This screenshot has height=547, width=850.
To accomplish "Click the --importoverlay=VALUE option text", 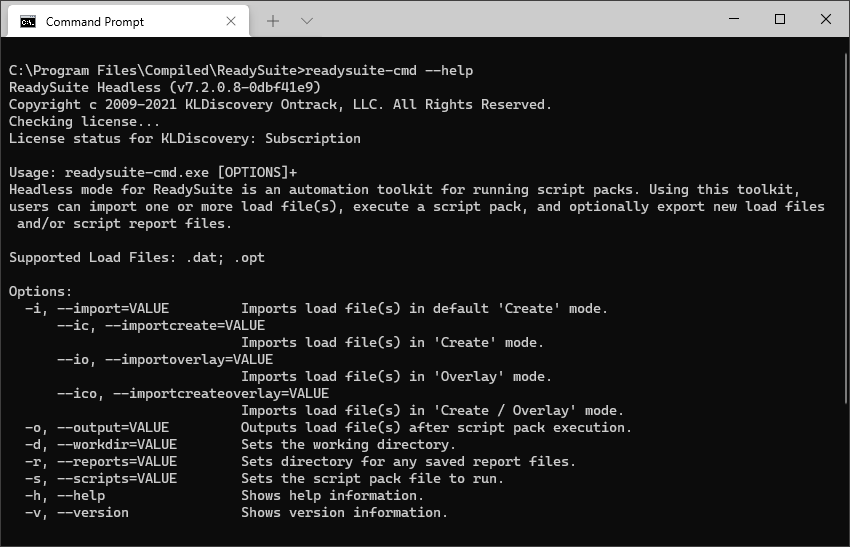I will point(165,360).
